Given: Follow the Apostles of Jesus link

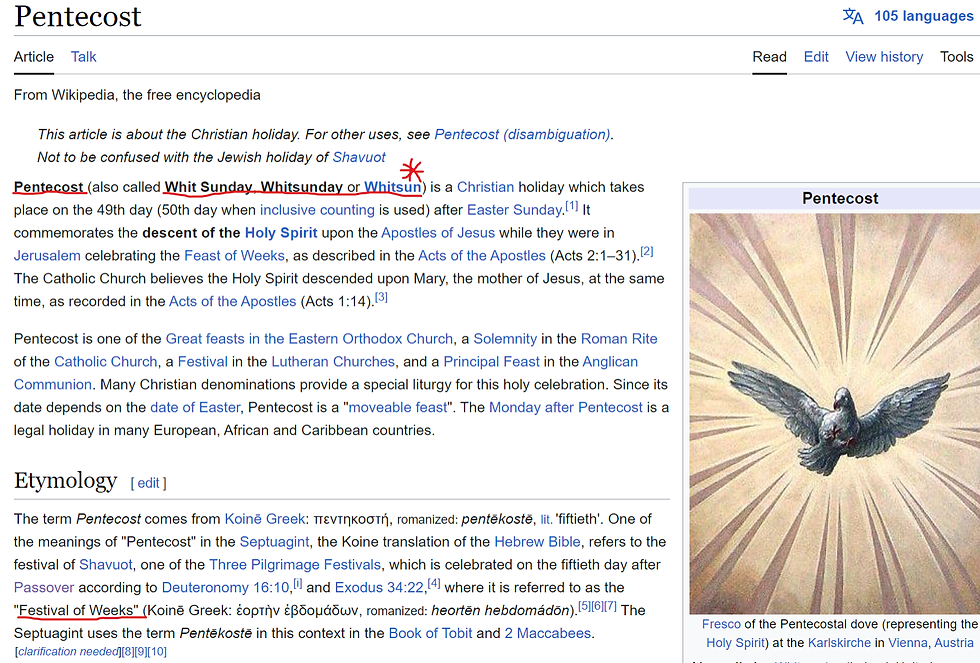Looking at the screenshot, I should [x=438, y=233].
